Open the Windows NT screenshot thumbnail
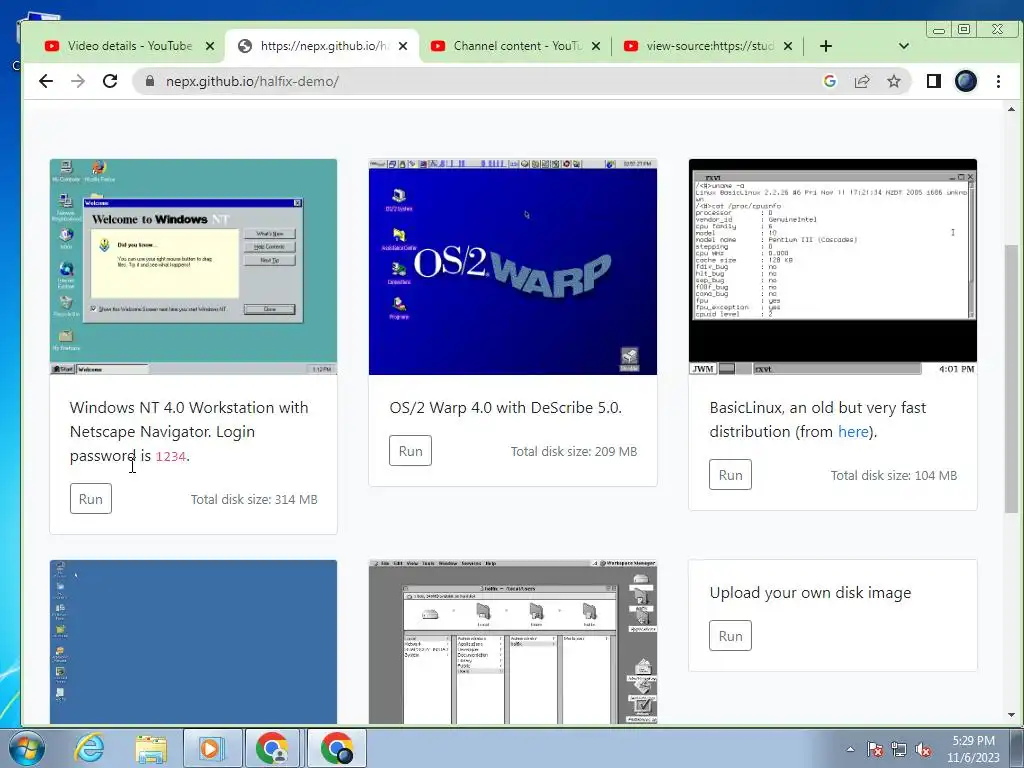Screen dimensions: 1024x768 (193, 267)
